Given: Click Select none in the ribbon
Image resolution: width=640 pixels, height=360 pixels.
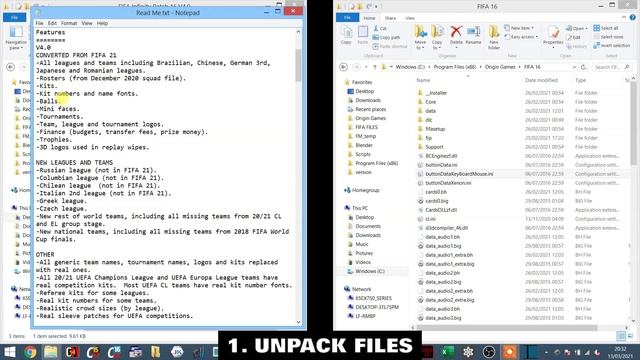Looking at the screenshot, I should [608, 37].
